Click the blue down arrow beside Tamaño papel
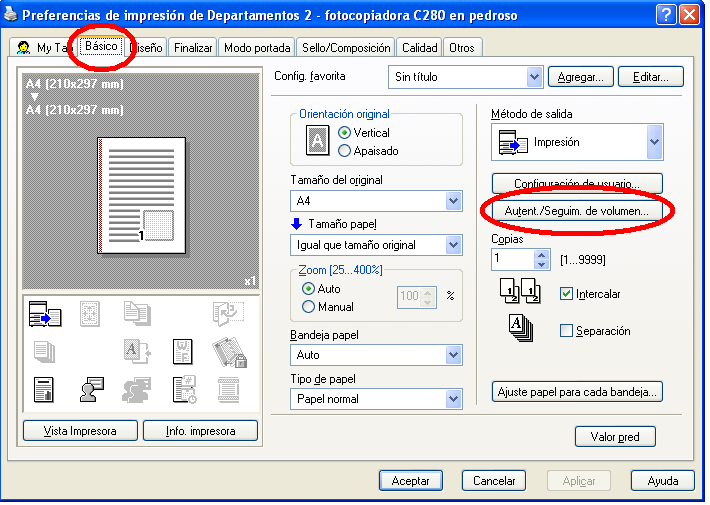Screen dimensions: 710x505 pyautogui.click(x=297, y=224)
